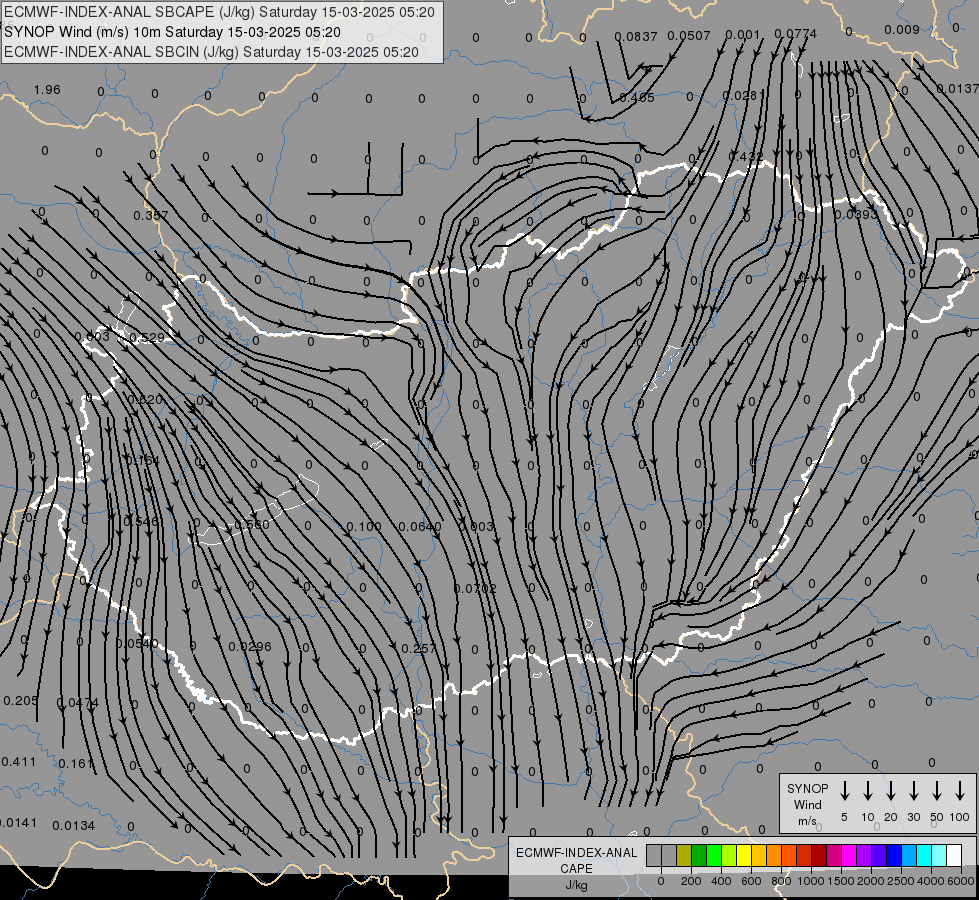The height and width of the screenshot is (900, 979).
Task: Click the 0.432 value on the map
Action: pyautogui.click(x=746, y=156)
